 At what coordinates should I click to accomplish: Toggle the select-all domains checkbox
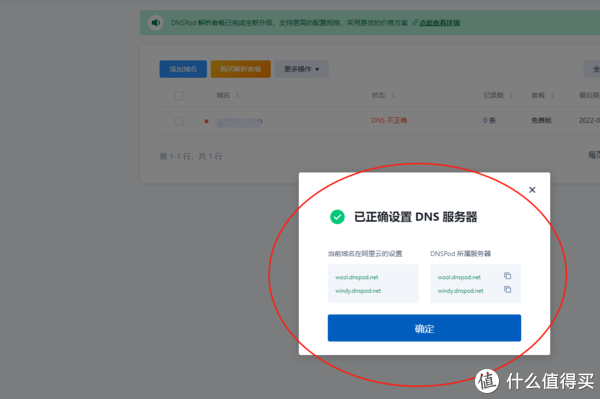click(179, 95)
